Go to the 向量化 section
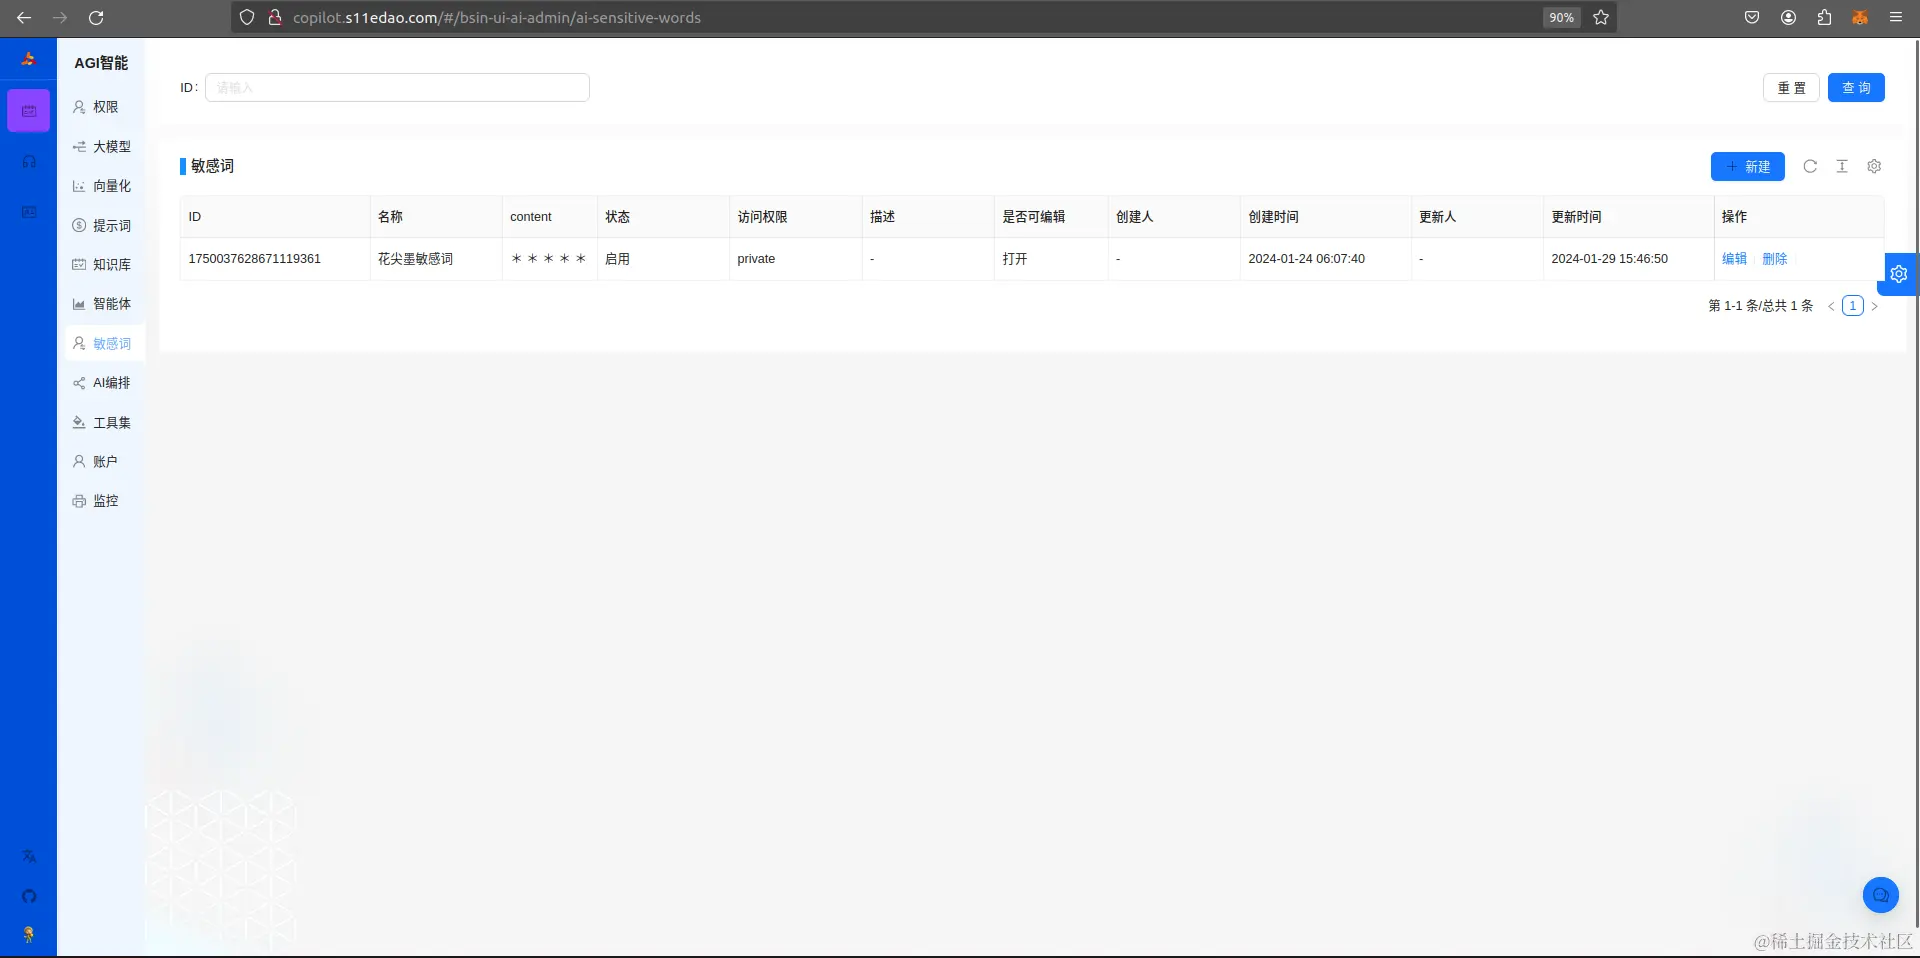 pyautogui.click(x=105, y=186)
